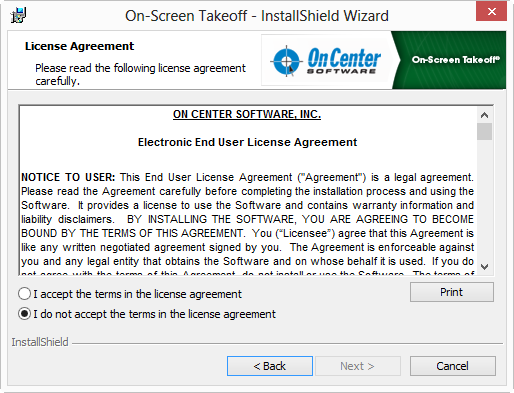Click the greyed-out 'Next >' button
The image size is (514, 393).
tap(358, 366)
